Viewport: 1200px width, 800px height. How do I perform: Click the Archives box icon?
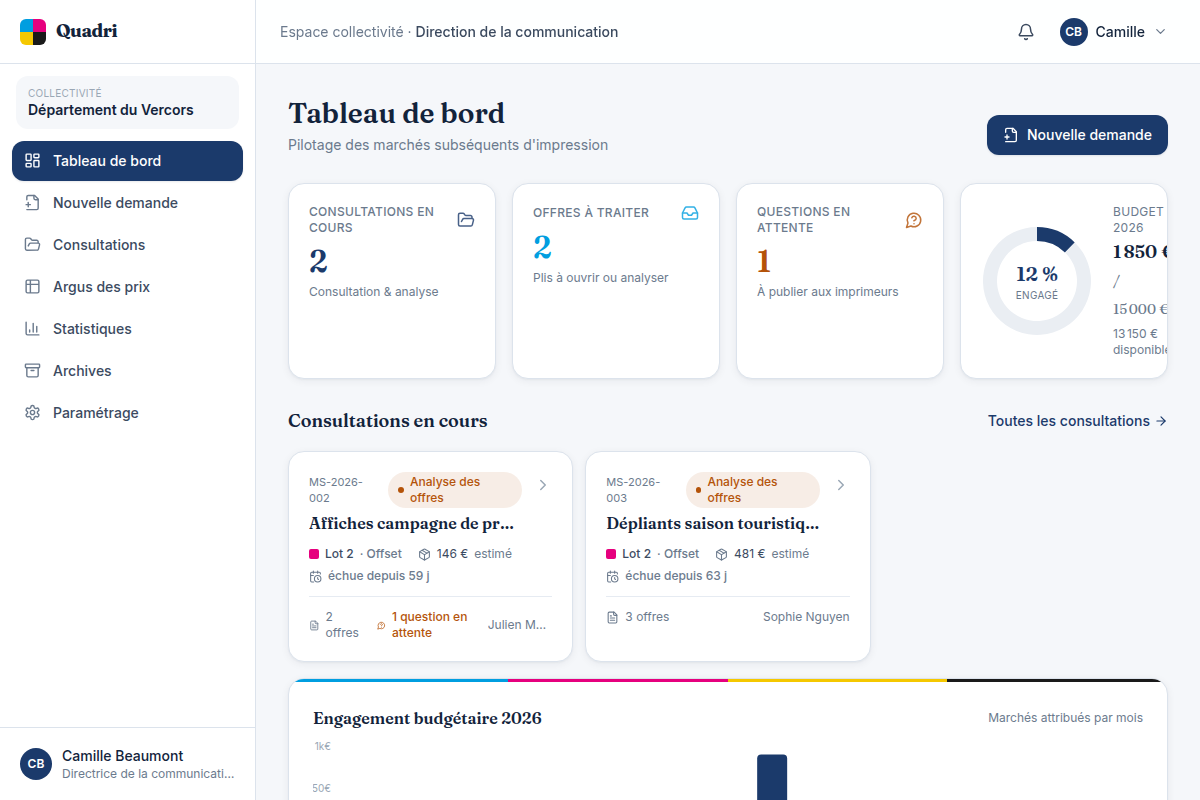[33, 371]
